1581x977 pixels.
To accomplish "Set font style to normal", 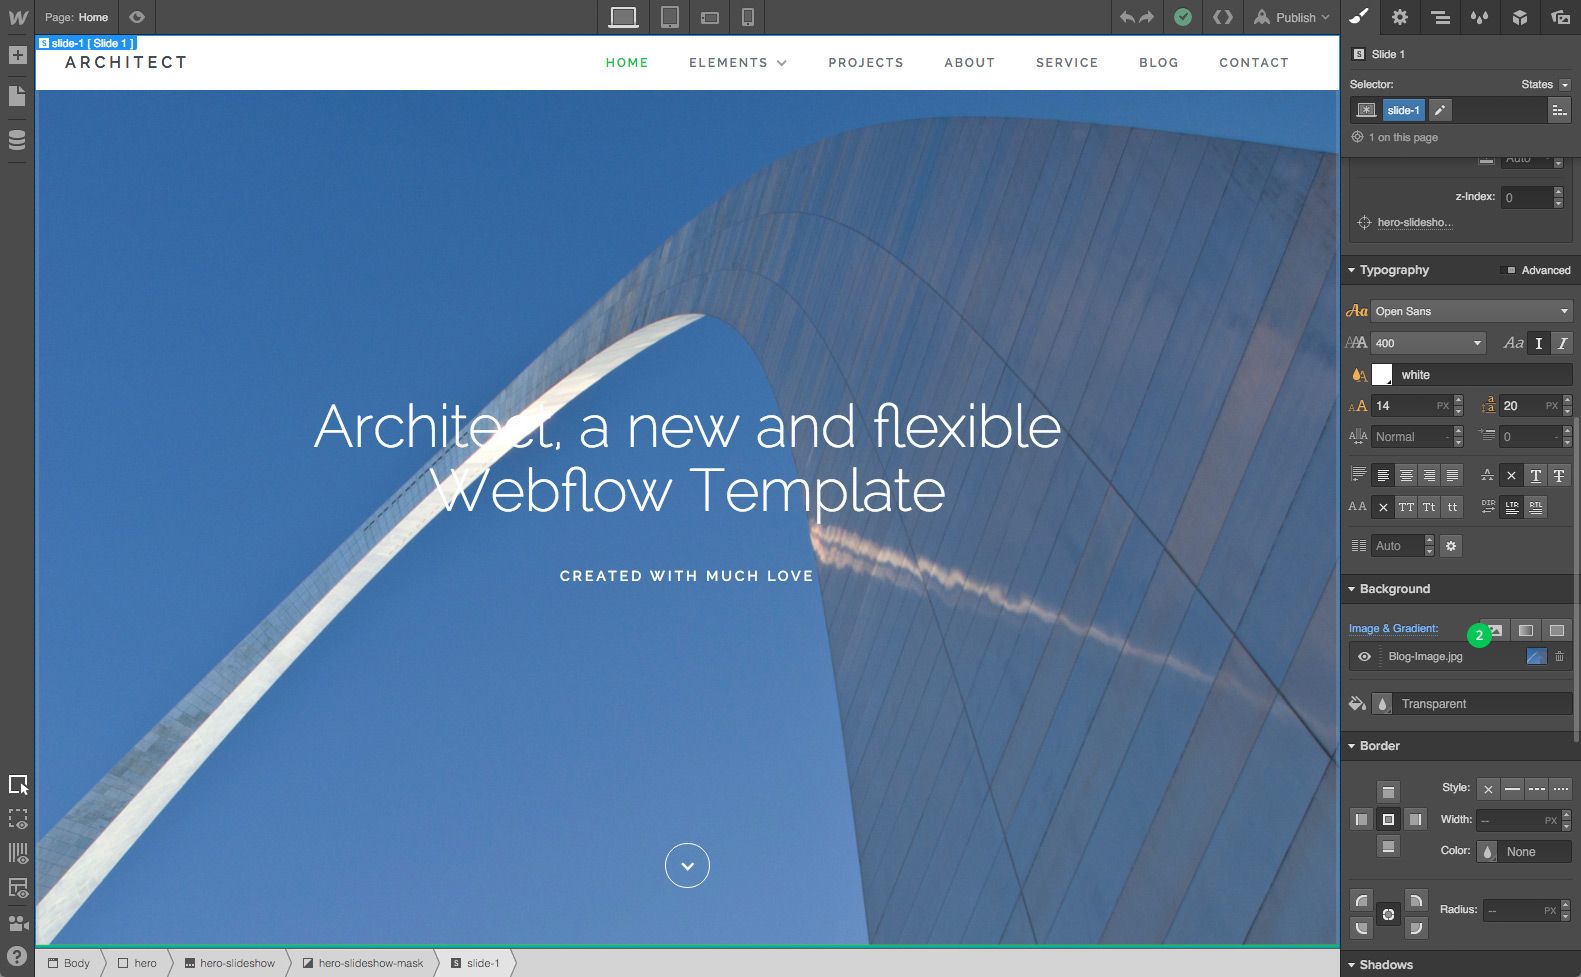I will [1539, 343].
